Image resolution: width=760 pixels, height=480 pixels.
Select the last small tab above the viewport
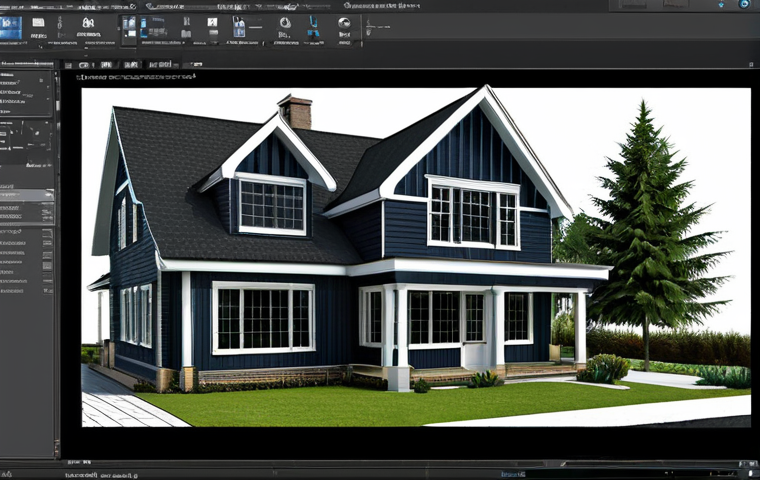click(x=196, y=64)
